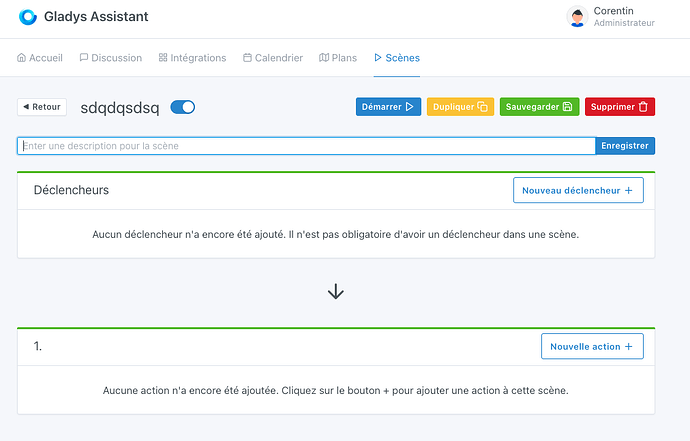Save the scene using Sauvegarder
690x441 pixels.
(538, 107)
